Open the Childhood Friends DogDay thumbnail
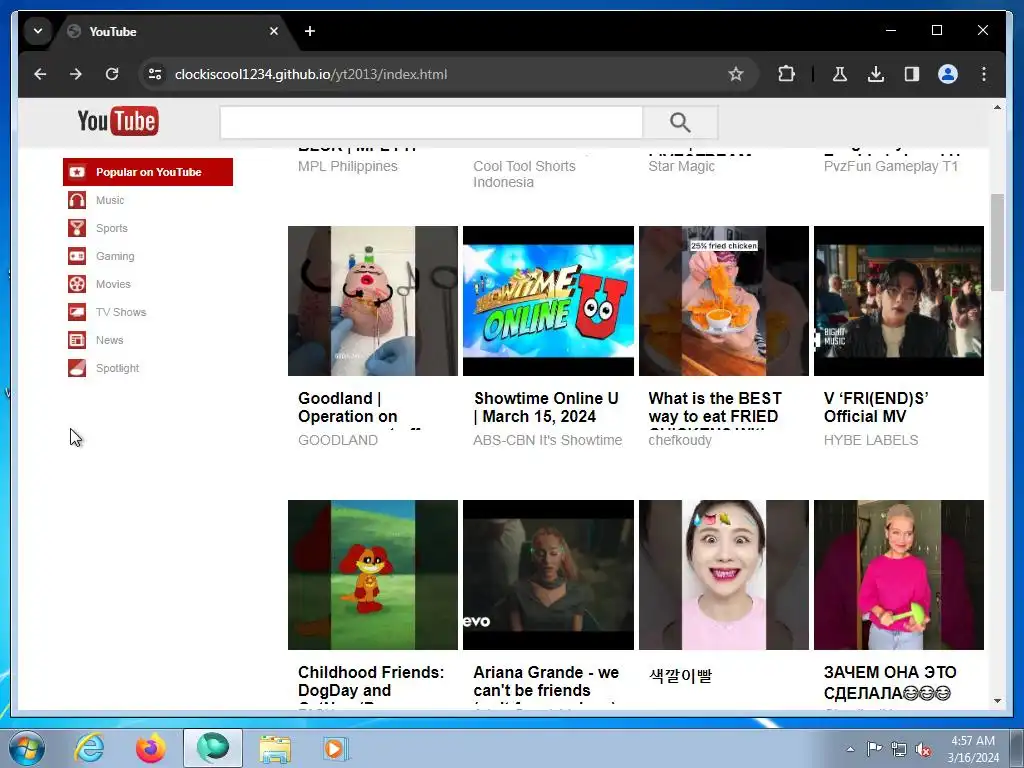 point(373,575)
